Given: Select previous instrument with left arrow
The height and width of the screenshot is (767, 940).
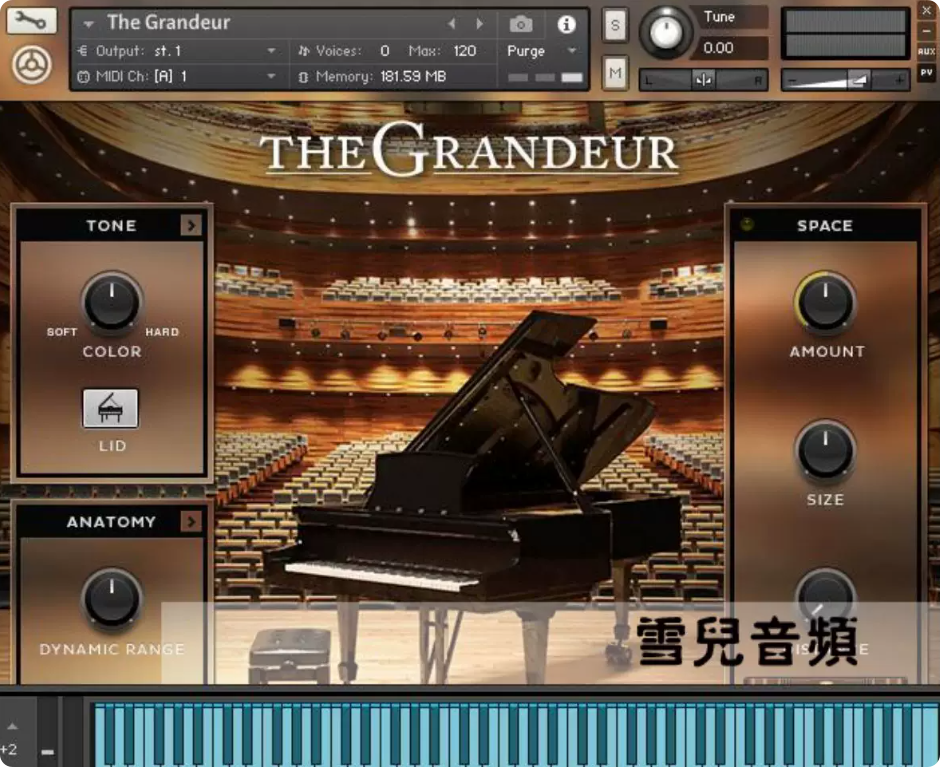Looking at the screenshot, I should click(452, 23).
